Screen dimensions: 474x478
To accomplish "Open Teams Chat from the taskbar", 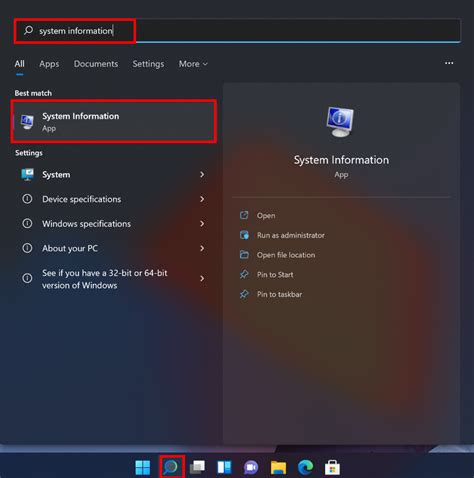I will (251, 467).
